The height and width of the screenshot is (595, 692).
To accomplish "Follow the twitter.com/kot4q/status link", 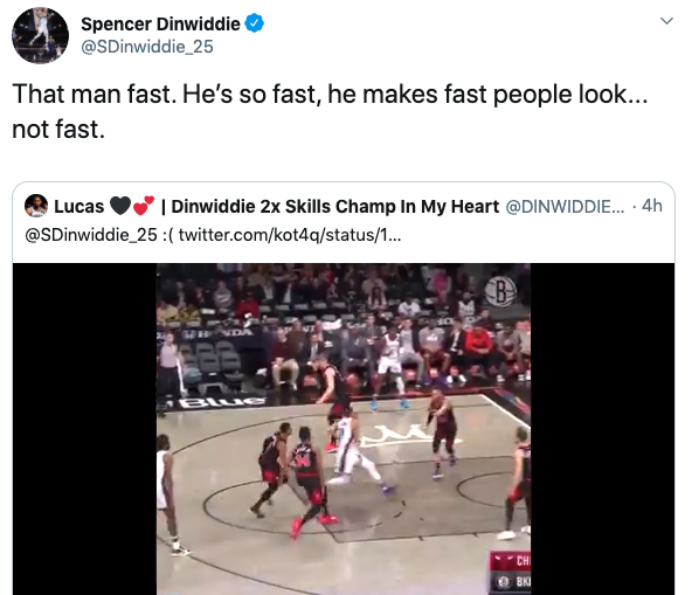I will (290, 235).
